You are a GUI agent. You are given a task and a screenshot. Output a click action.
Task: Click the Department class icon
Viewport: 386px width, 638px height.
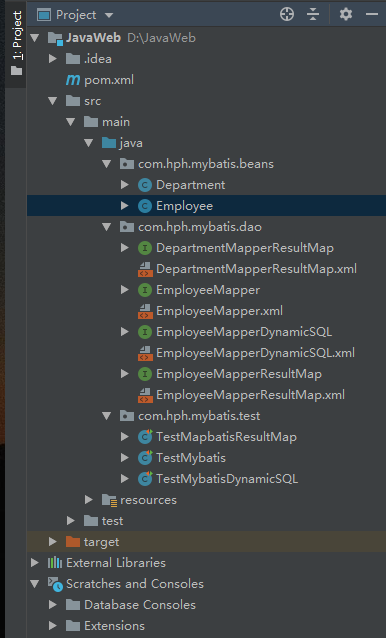tap(145, 185)
